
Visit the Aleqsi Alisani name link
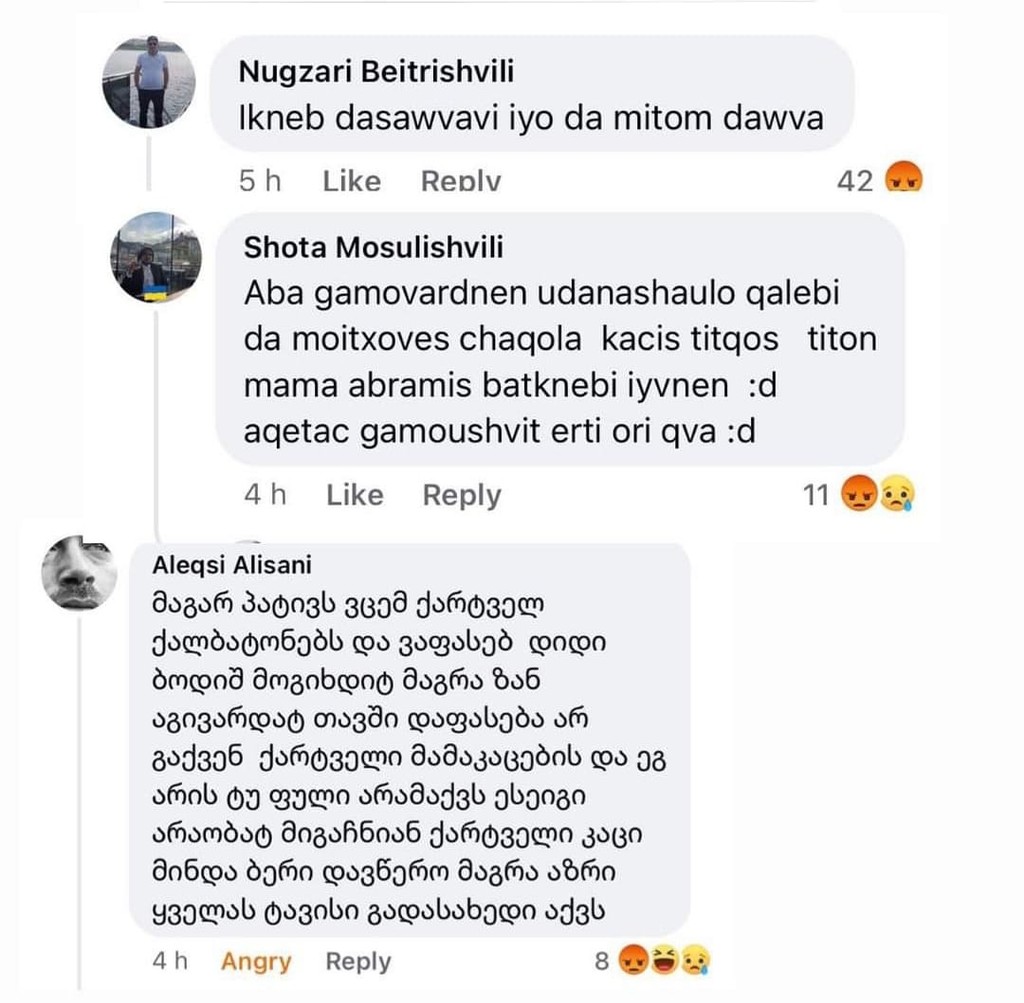click(x=232, y=565)
